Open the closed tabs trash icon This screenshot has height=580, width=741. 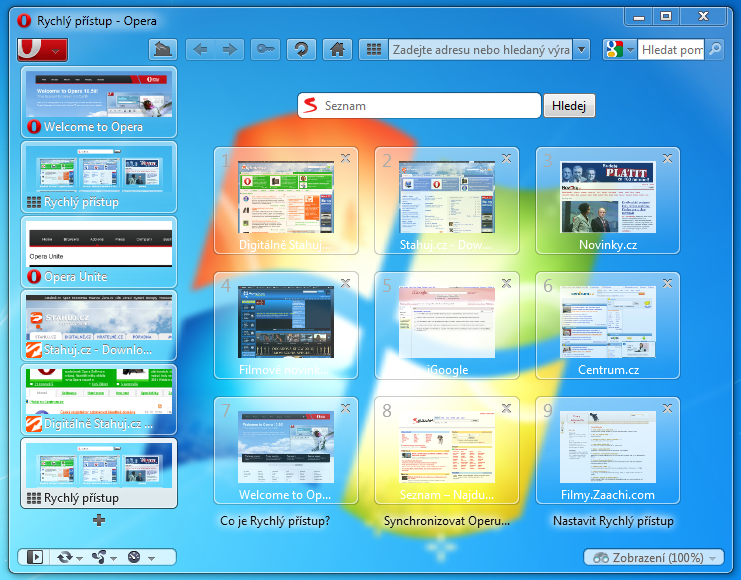tap(163, 49)
